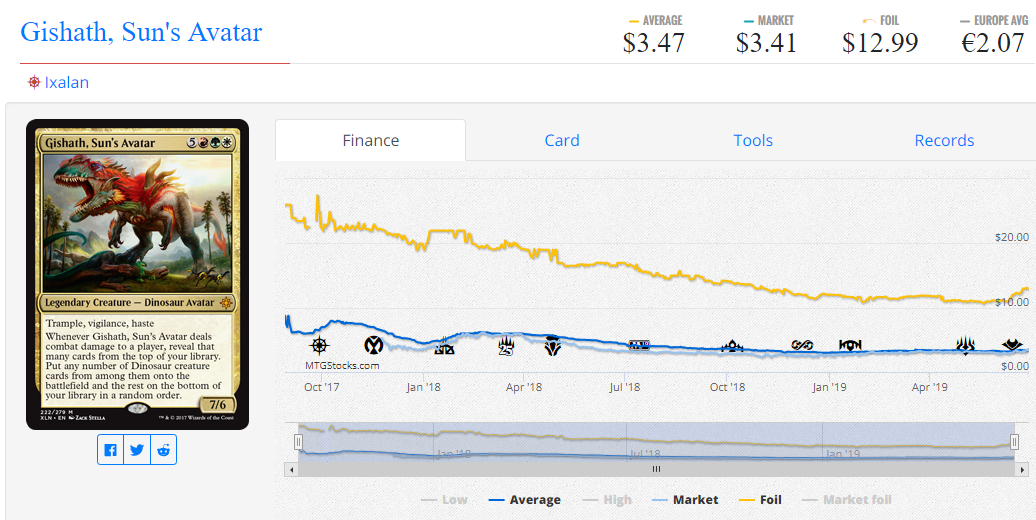Toggle the Average series in legend
1036x520 pixels.
tap(525, 500)
